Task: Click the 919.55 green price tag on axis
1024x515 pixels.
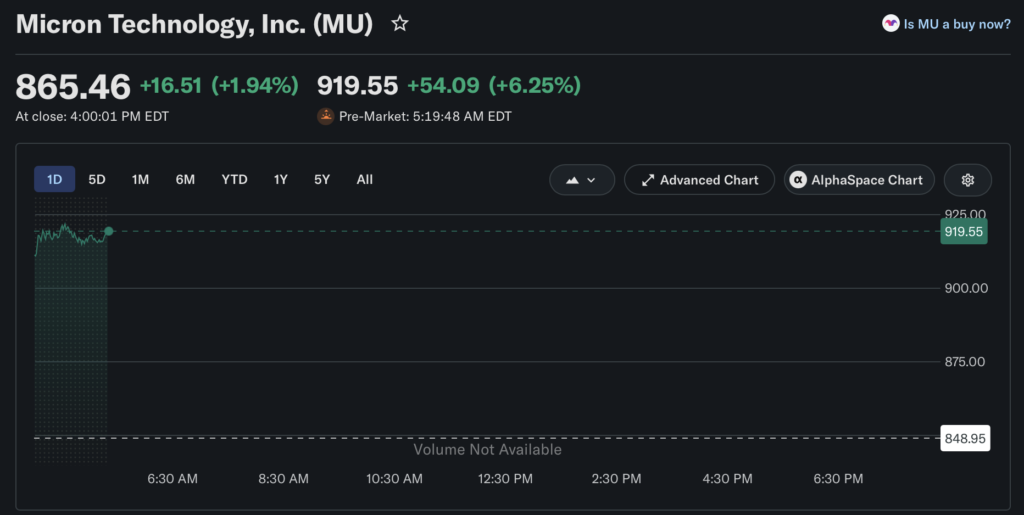Action: (x=964, y=232)
